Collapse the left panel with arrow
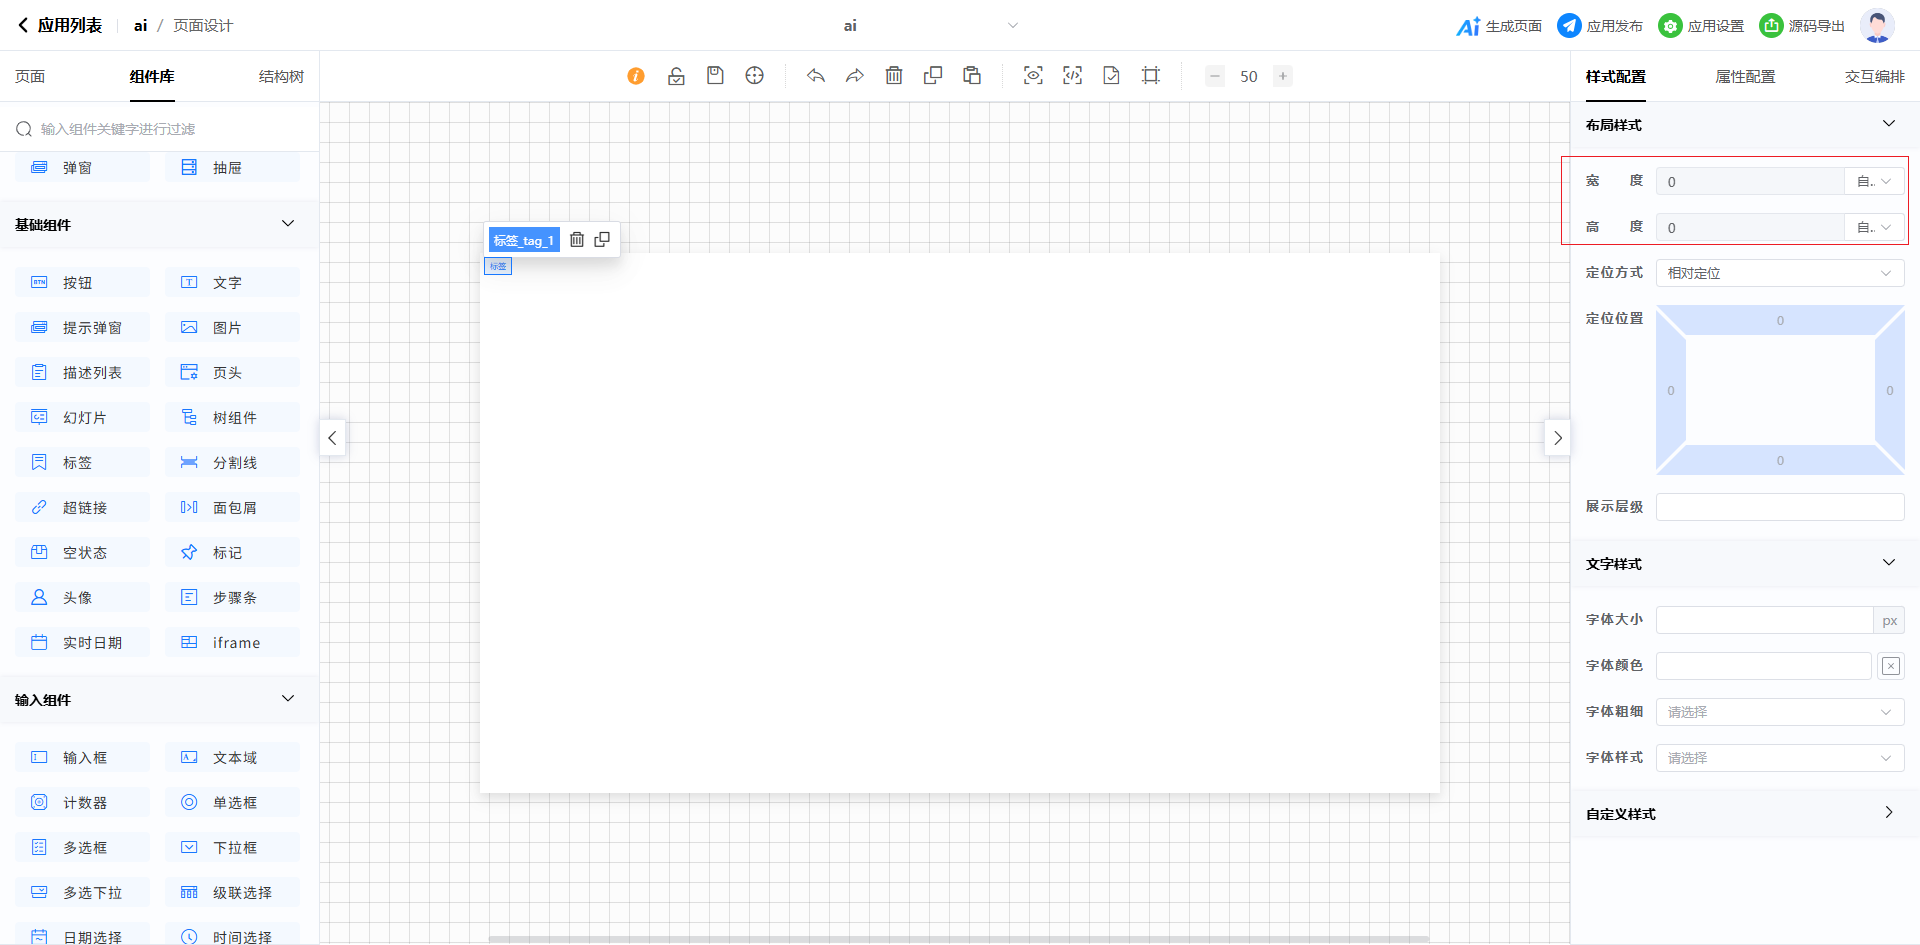Image resolution: width=1920 pixels, height=945 pixels. click(332, 438)
